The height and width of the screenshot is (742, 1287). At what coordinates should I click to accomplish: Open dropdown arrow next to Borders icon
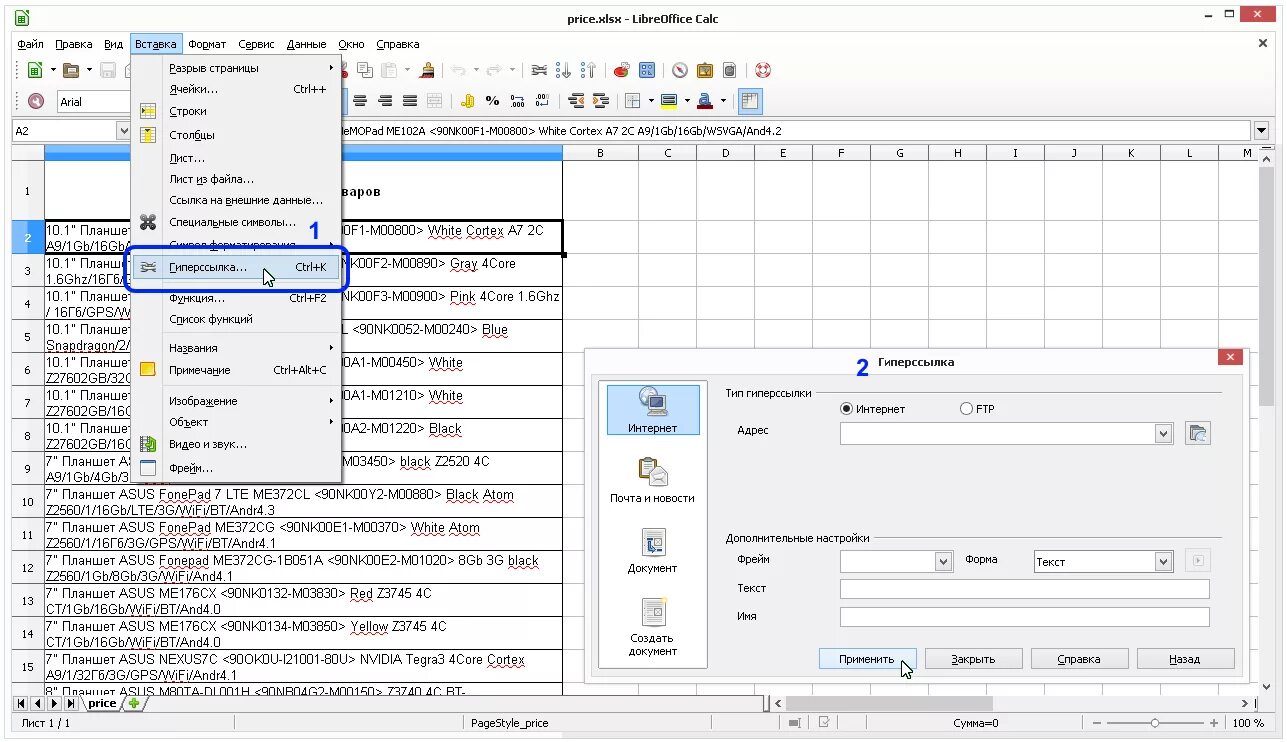(x=651, y=101)
